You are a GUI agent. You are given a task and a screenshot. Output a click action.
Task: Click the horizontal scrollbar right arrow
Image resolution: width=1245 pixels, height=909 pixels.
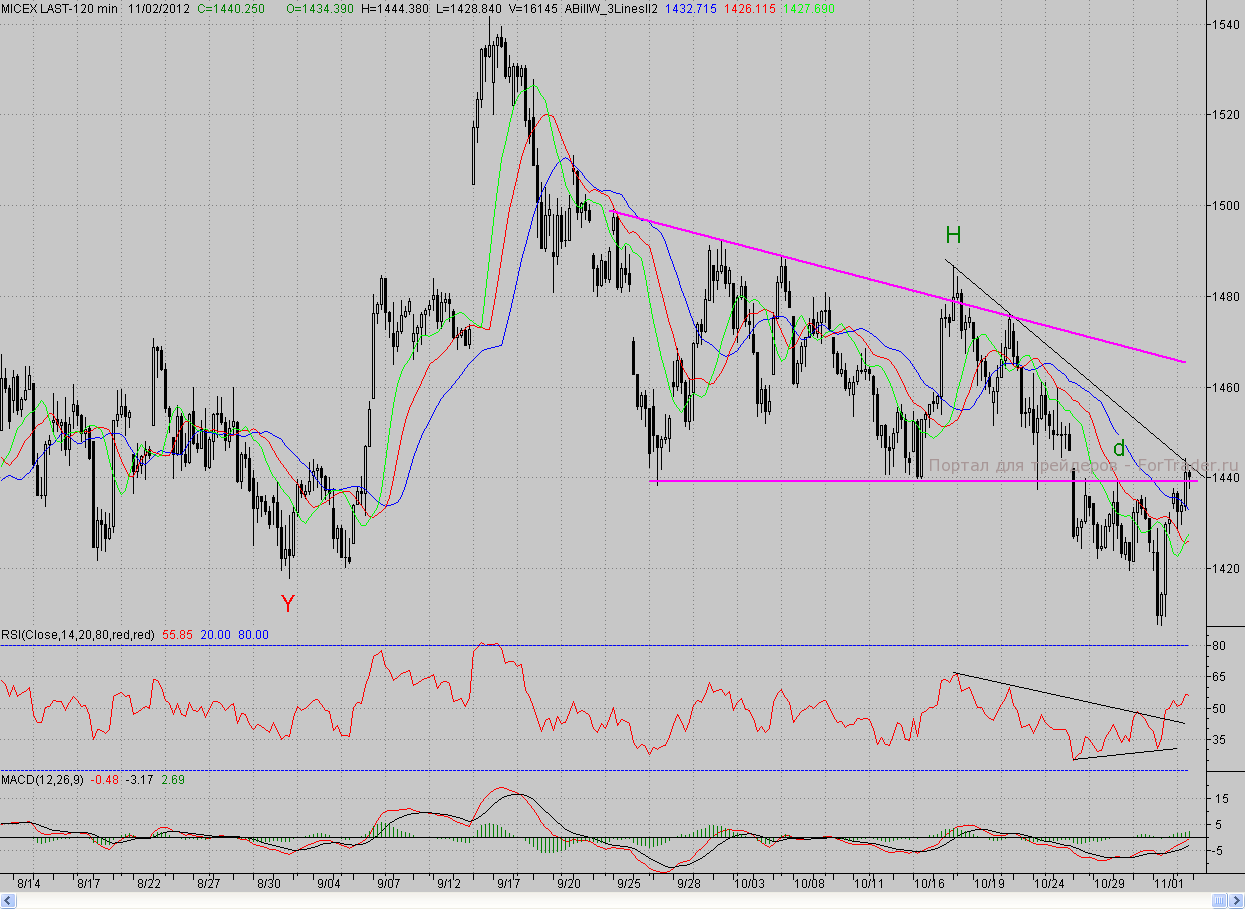coord(1236,901)
